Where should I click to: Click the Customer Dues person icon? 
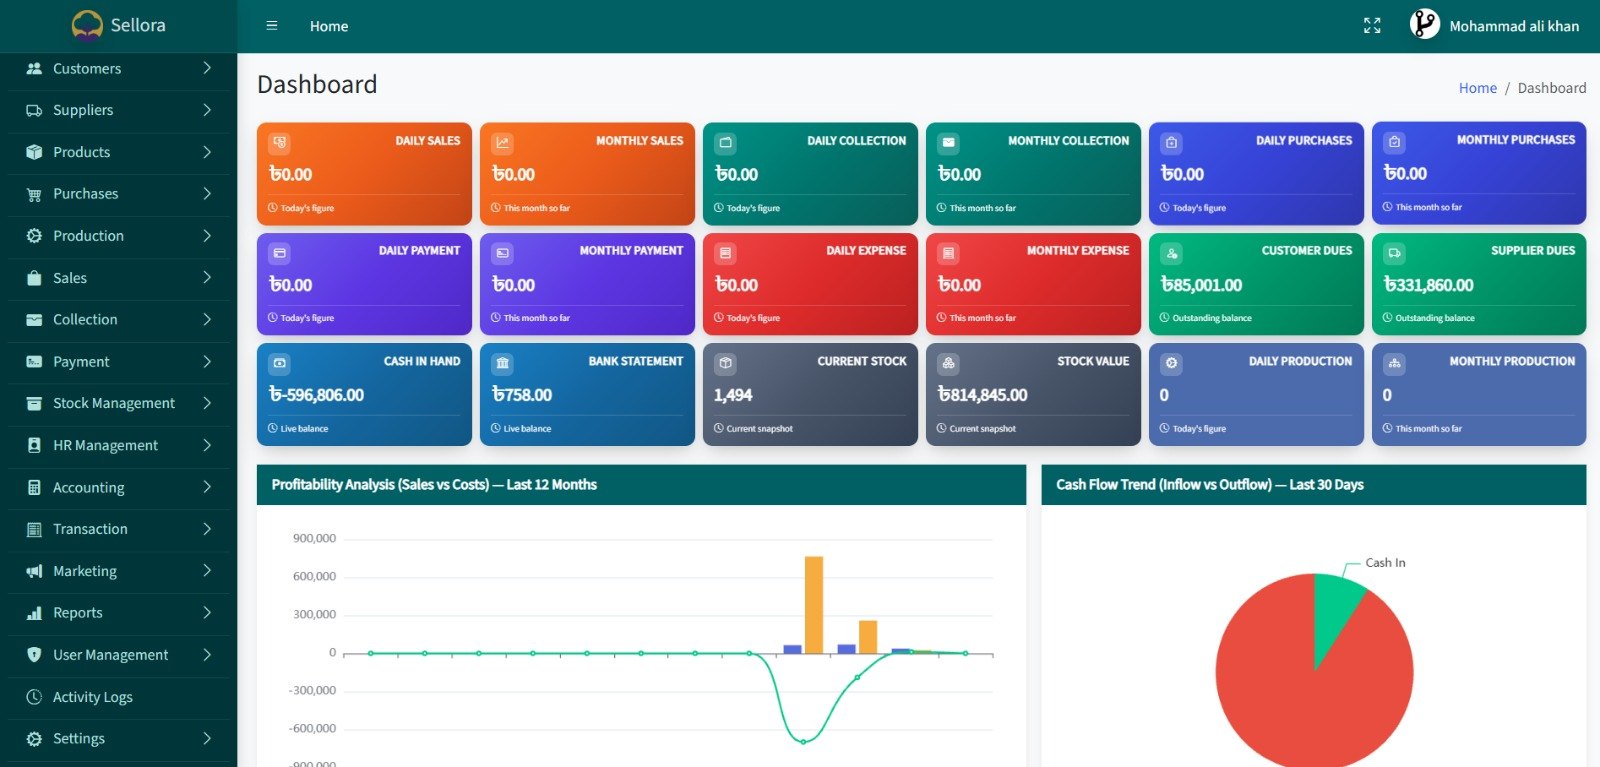coord(1172,253)
